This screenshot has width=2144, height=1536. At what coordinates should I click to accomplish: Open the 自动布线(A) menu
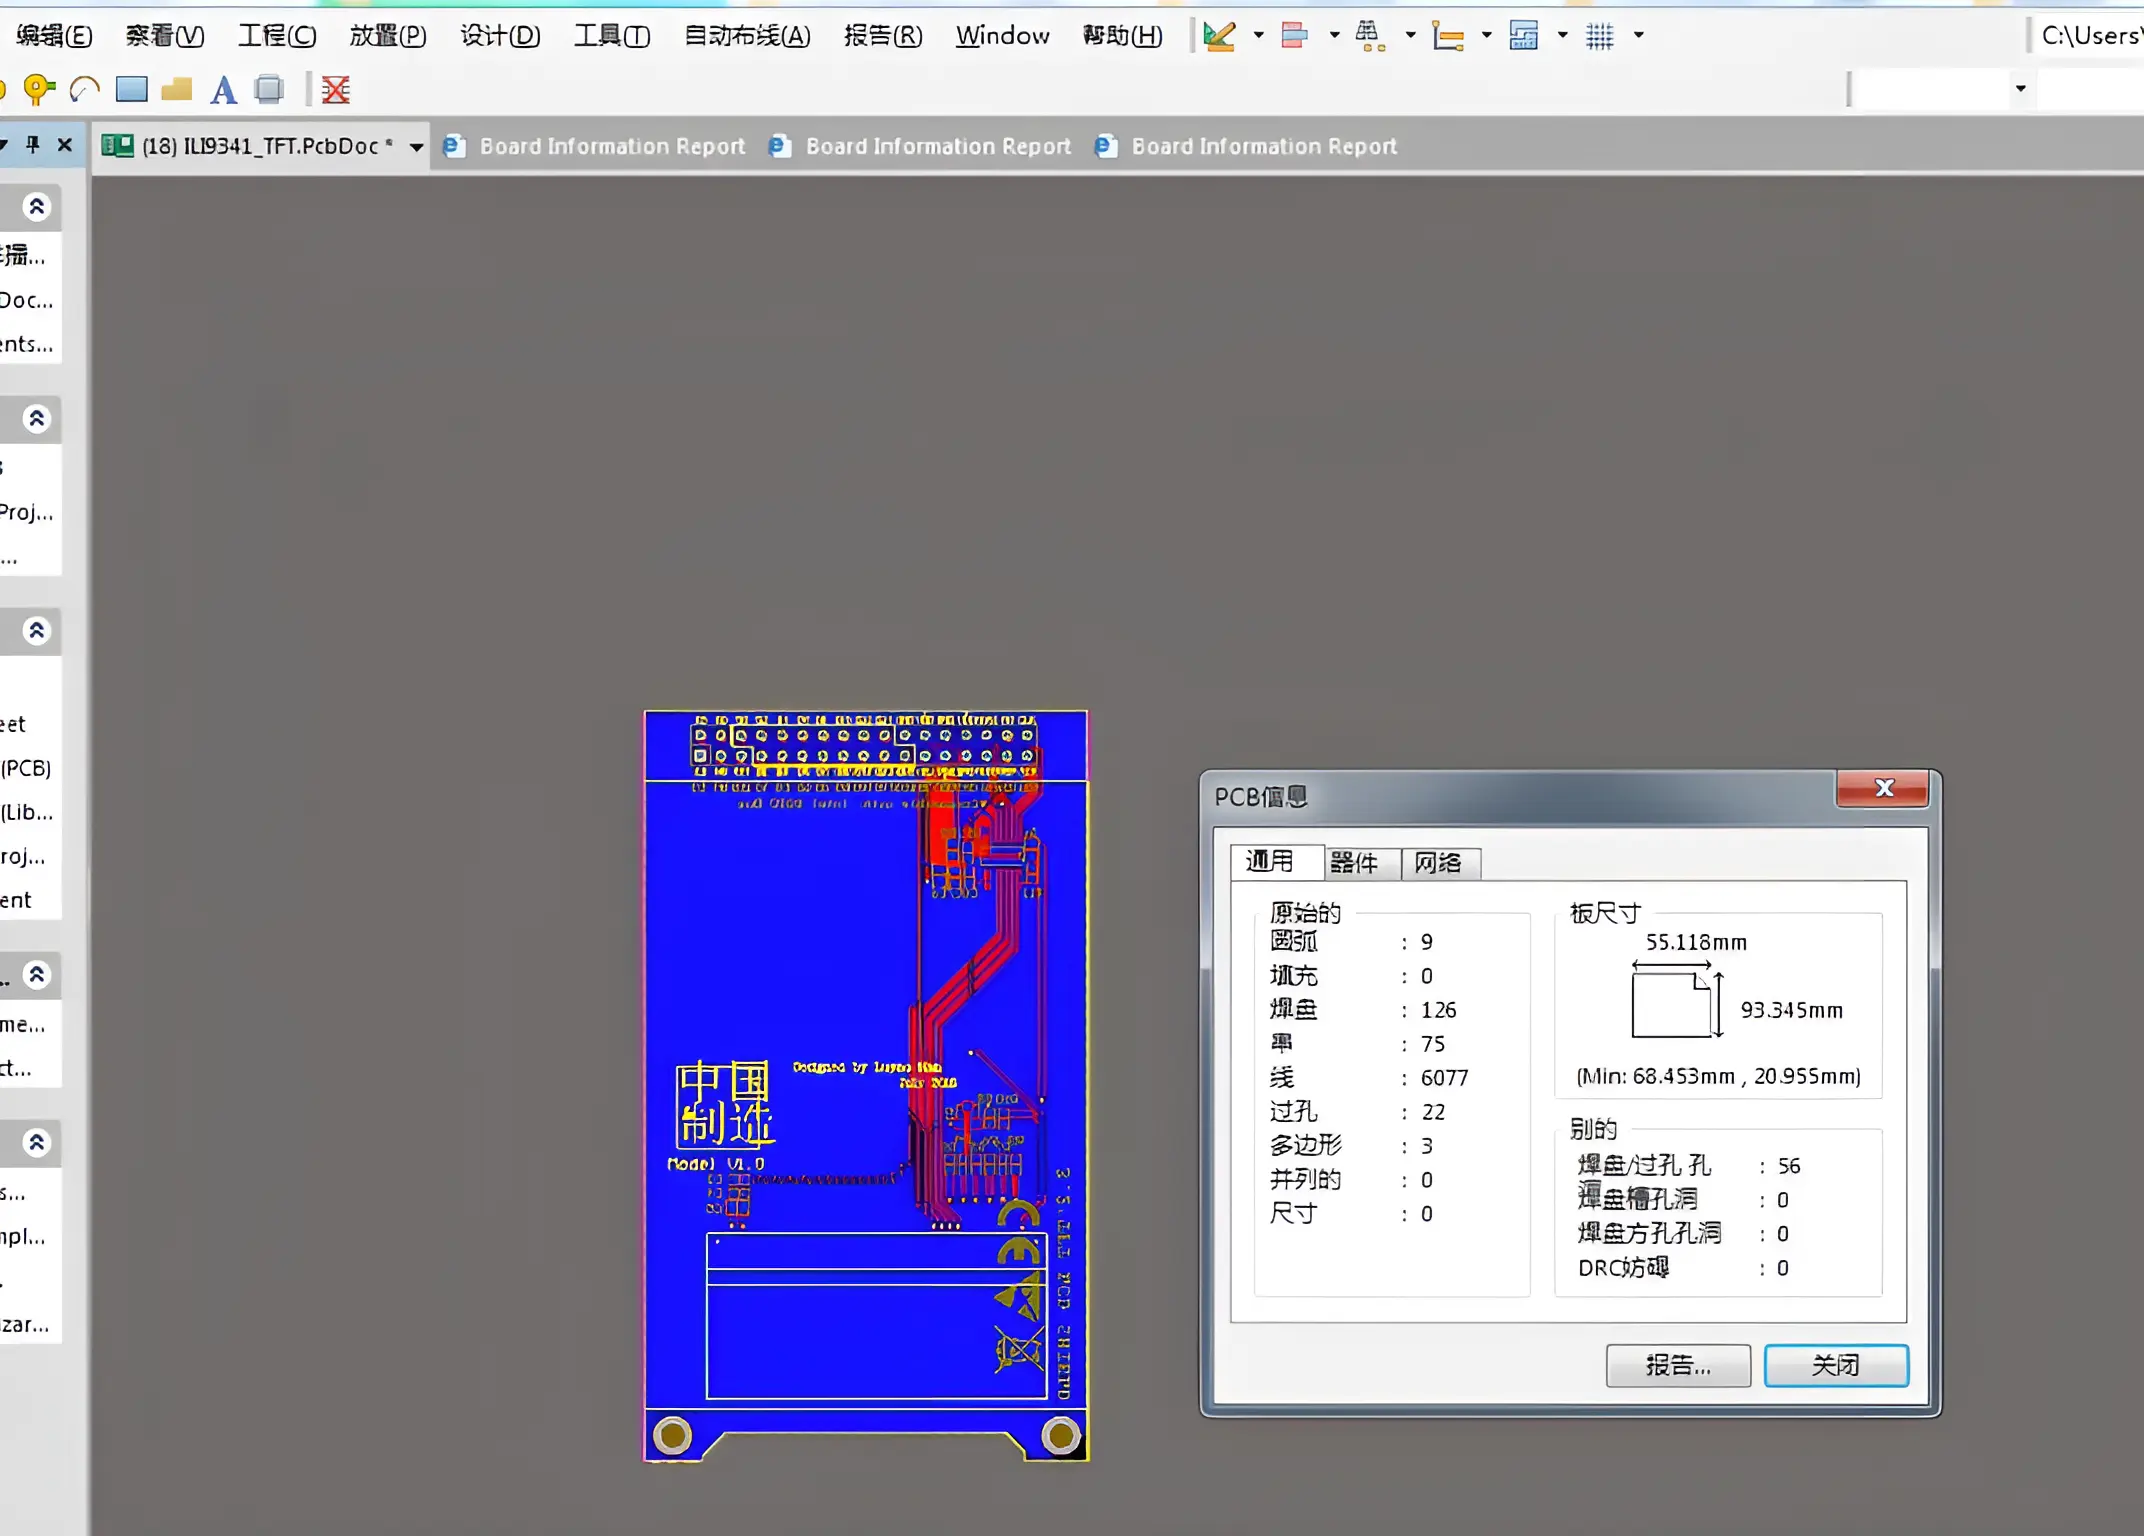[746, 36]
